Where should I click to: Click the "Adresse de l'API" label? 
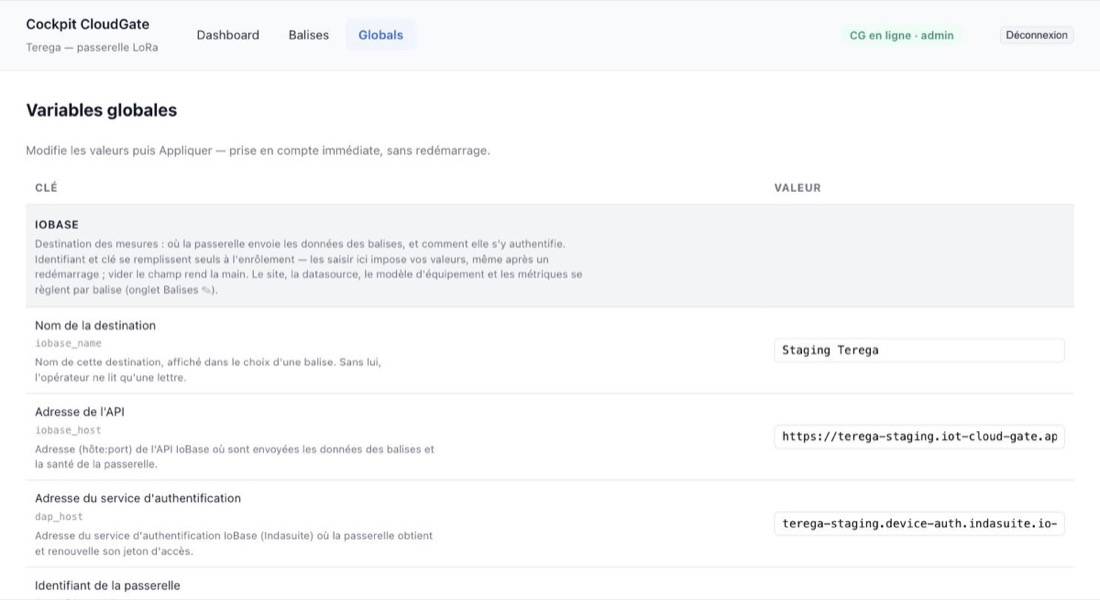pos(79,412)
